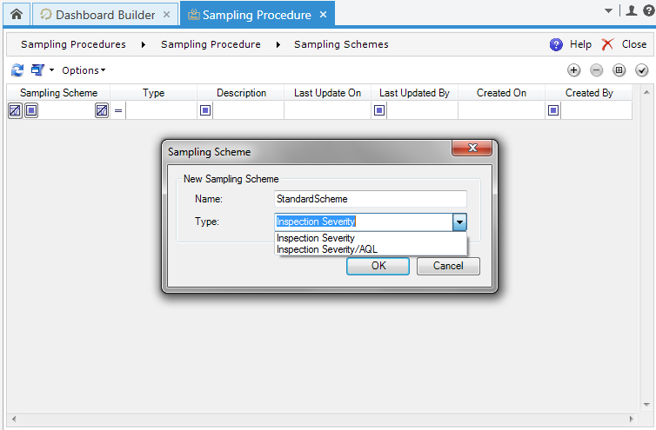Open the tab list dropdown arrow

(608, 11)
